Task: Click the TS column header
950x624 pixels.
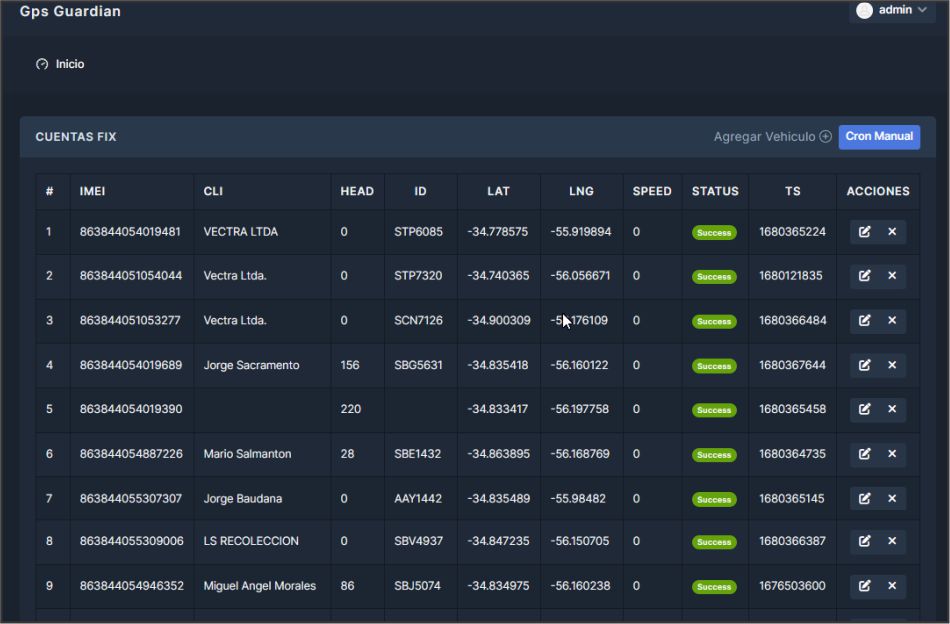Action: [x=792, y=191]
